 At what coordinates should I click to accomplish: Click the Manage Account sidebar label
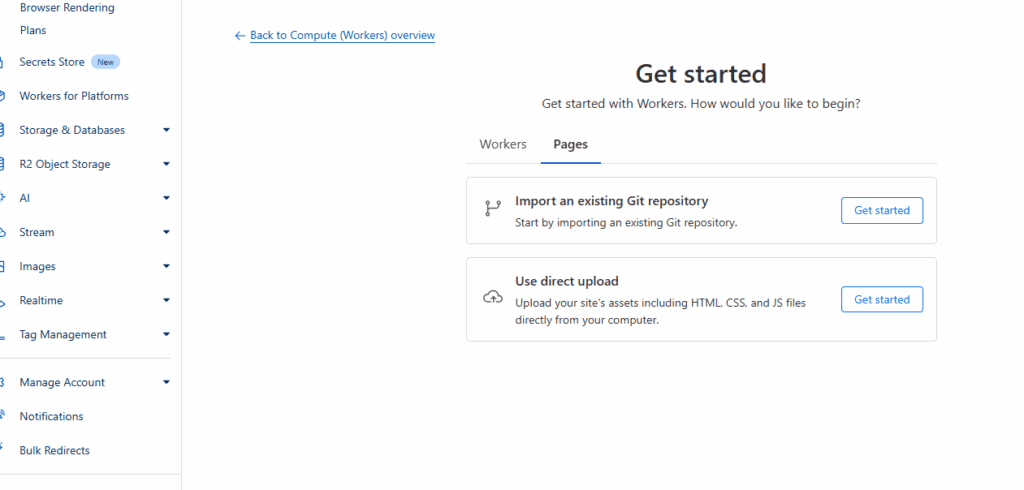[x=62, y=382]
